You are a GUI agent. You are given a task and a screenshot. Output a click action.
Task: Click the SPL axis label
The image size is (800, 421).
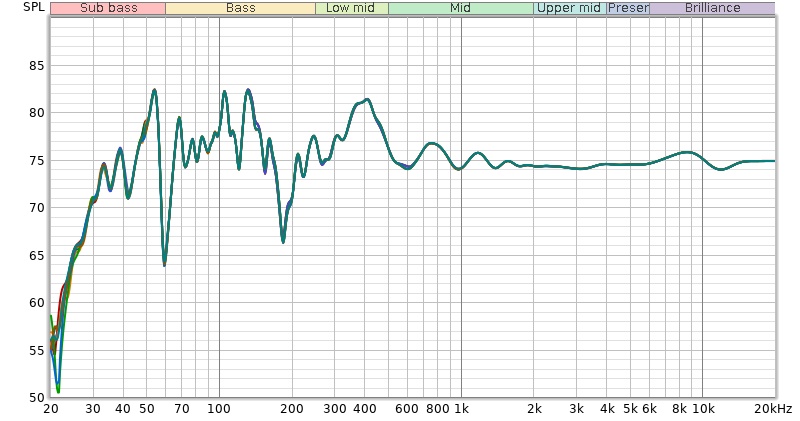pyautogui.click(x=34, y=7)
